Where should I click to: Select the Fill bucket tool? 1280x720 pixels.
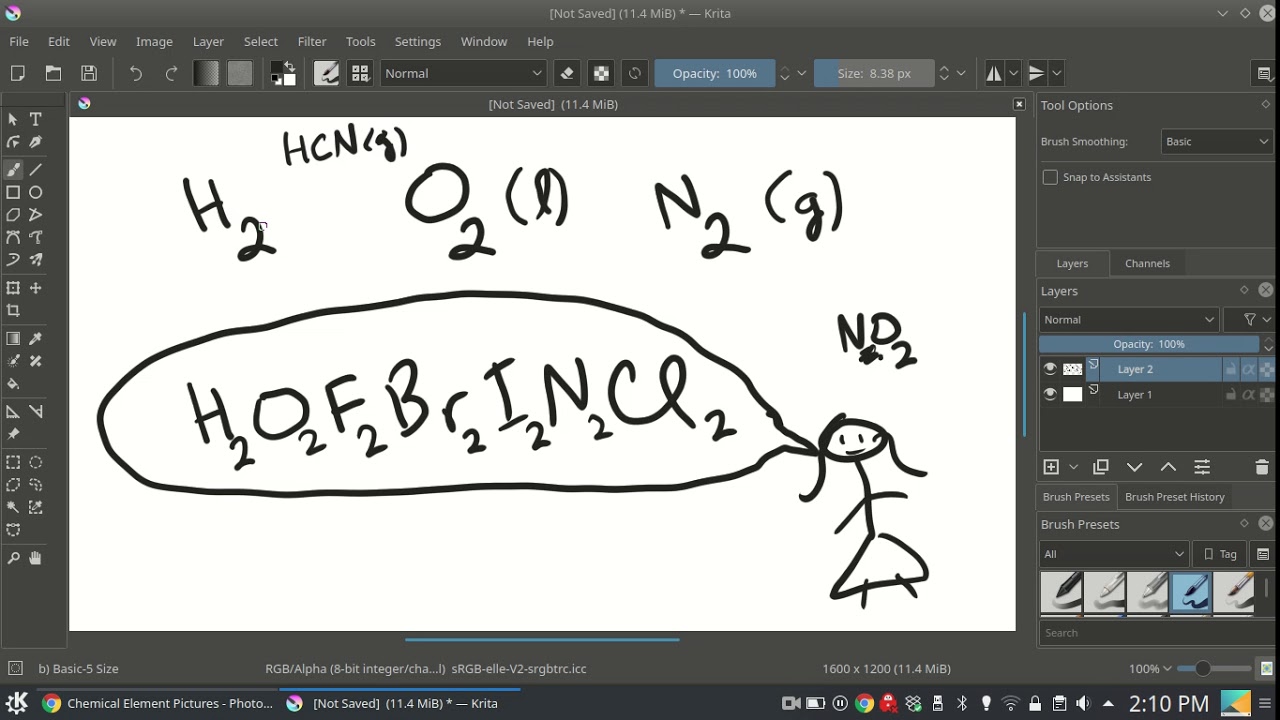point(13,384)
